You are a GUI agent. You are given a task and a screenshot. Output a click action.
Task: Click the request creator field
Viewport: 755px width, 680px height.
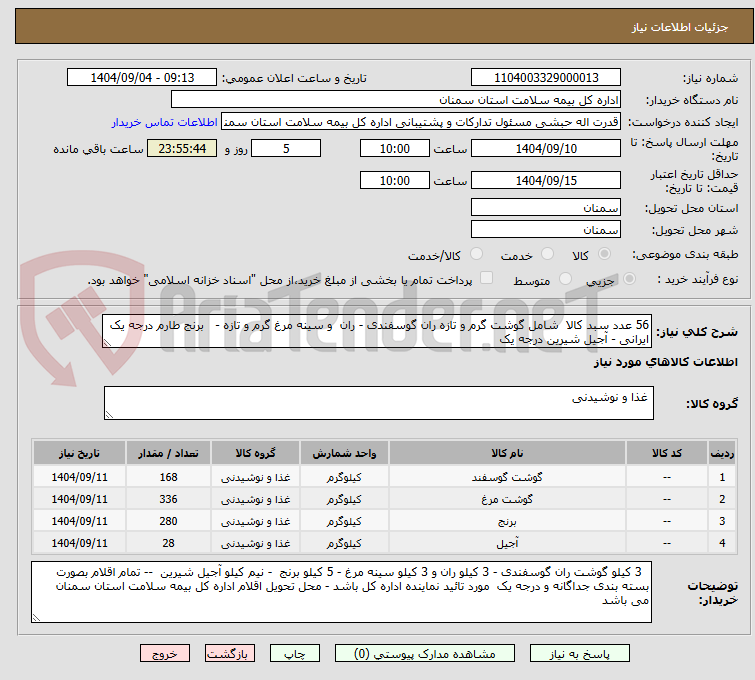coord(421,122)
